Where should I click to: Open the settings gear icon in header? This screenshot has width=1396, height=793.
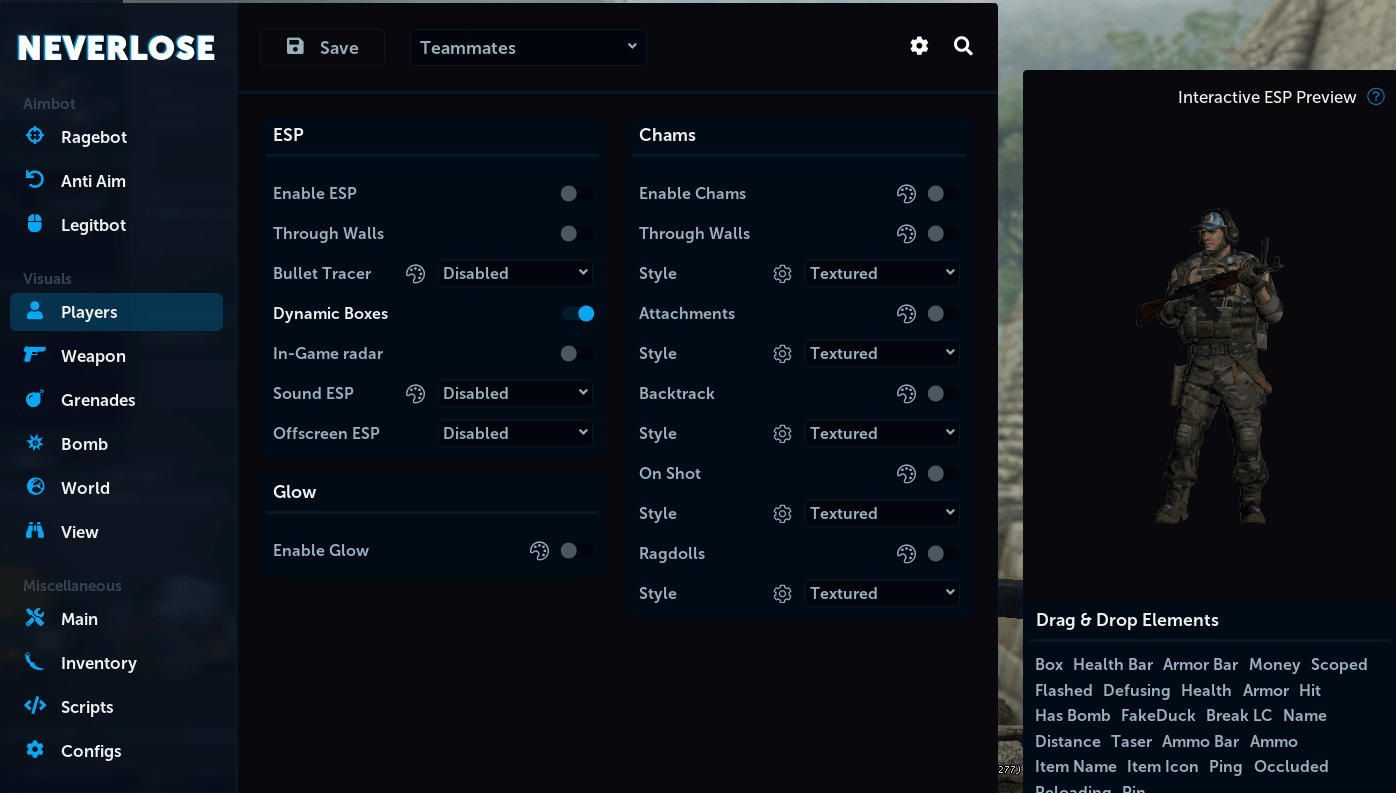[919, 46]
